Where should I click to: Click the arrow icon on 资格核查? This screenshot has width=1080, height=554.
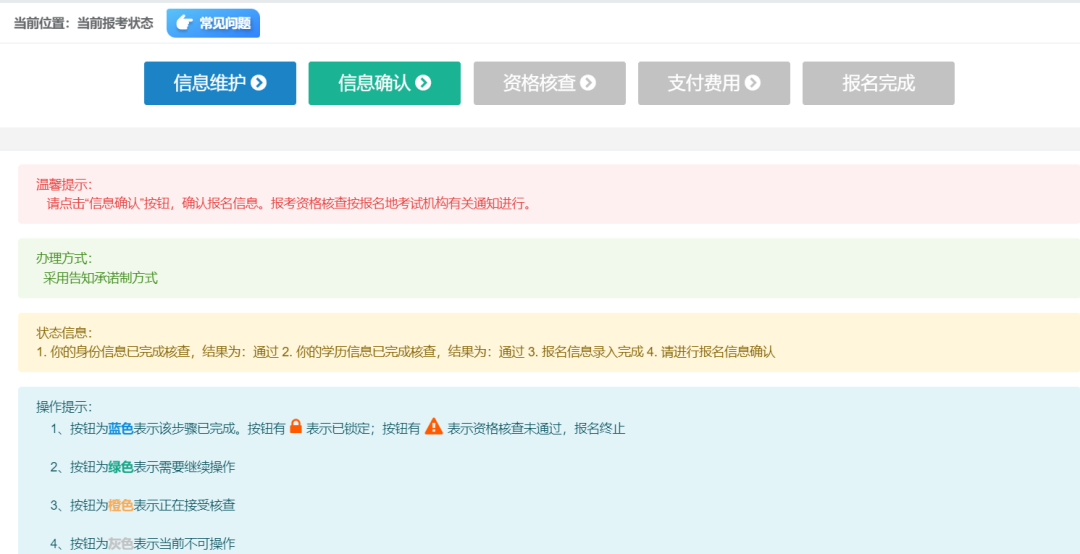588,83
